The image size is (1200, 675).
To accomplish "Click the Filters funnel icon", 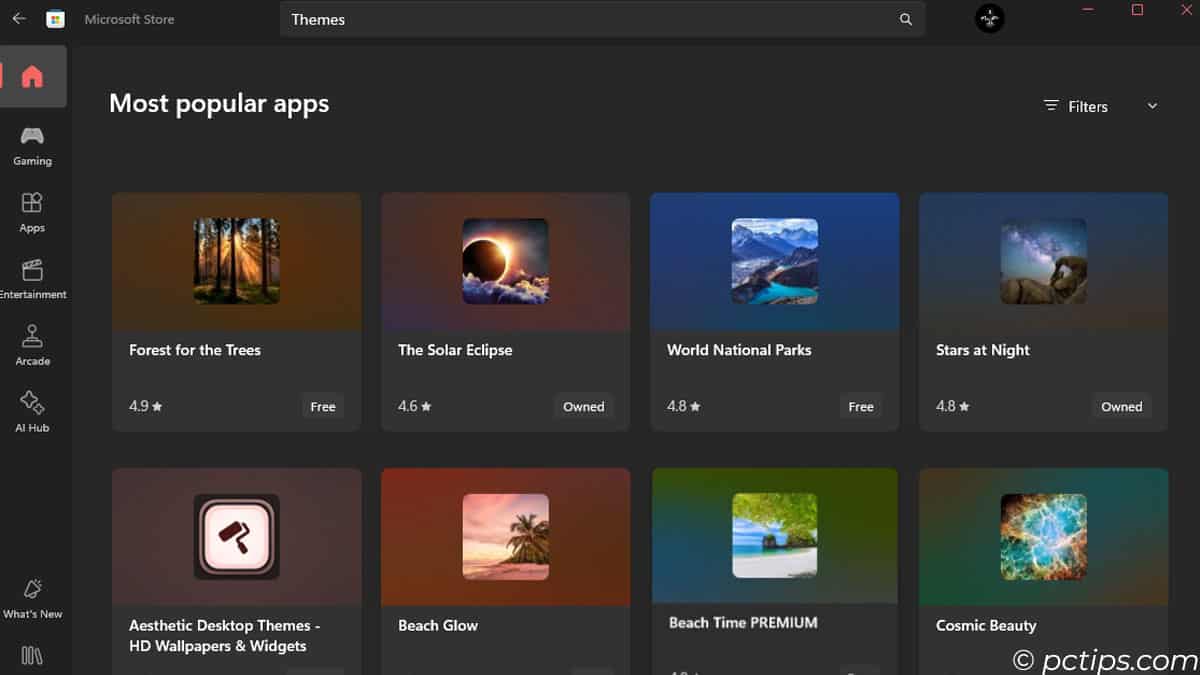I will tap(1050, 106).
